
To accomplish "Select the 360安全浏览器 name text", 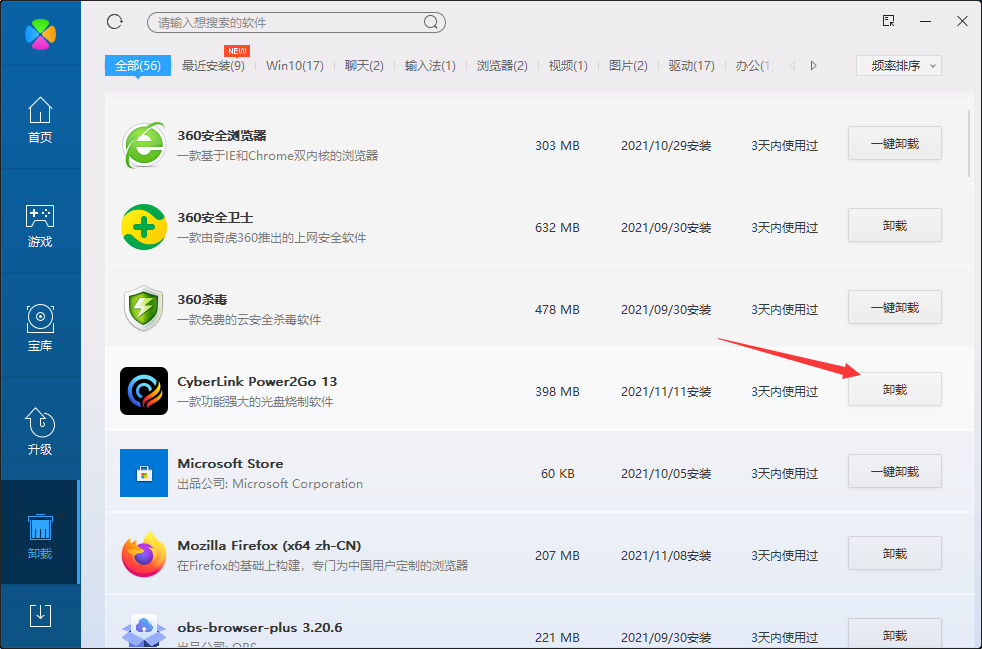I will [222, 135].
